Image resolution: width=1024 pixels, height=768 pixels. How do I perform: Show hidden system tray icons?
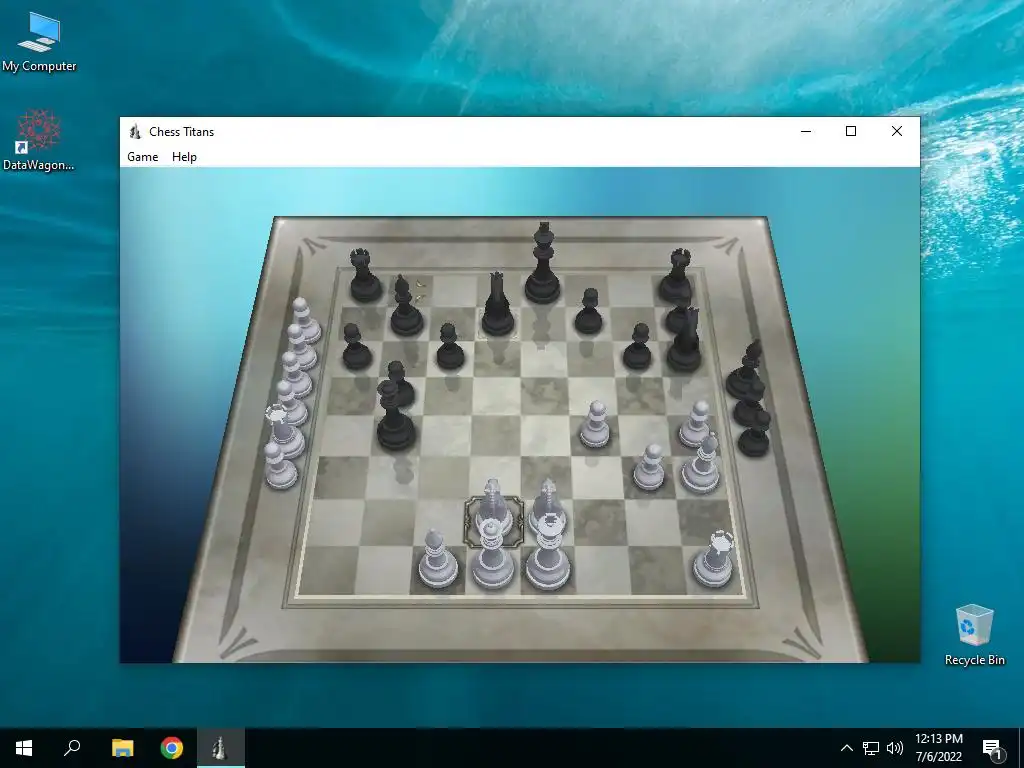(846, 748)
